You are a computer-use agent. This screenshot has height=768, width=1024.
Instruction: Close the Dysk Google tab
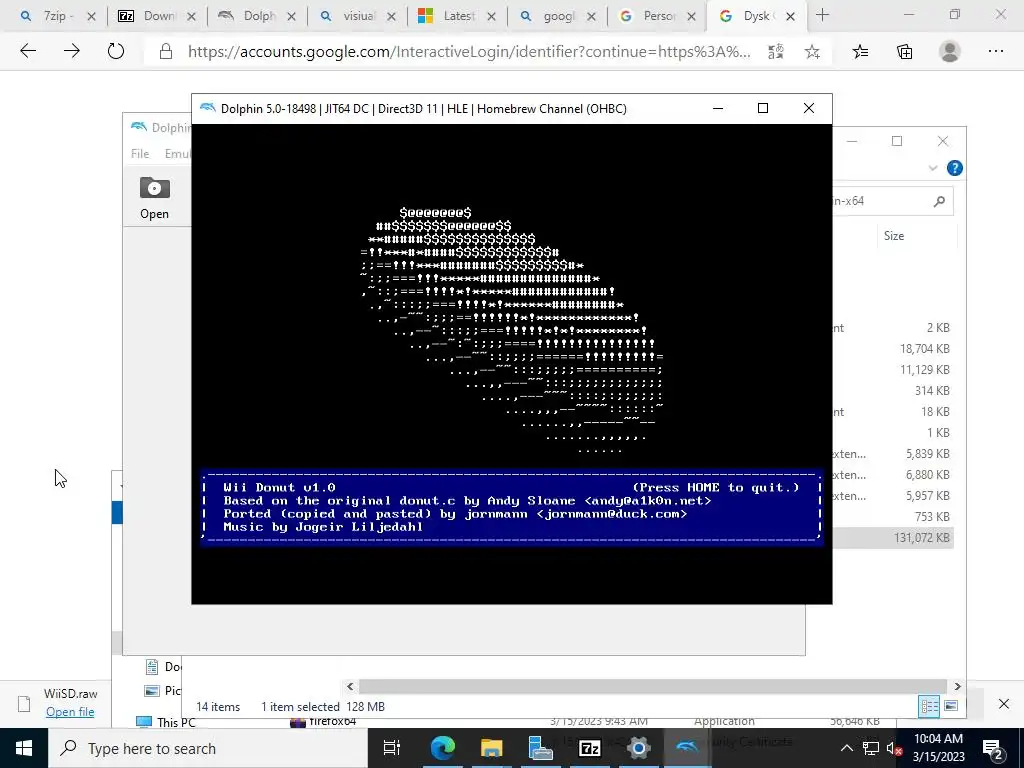click(x=790, y=16)
